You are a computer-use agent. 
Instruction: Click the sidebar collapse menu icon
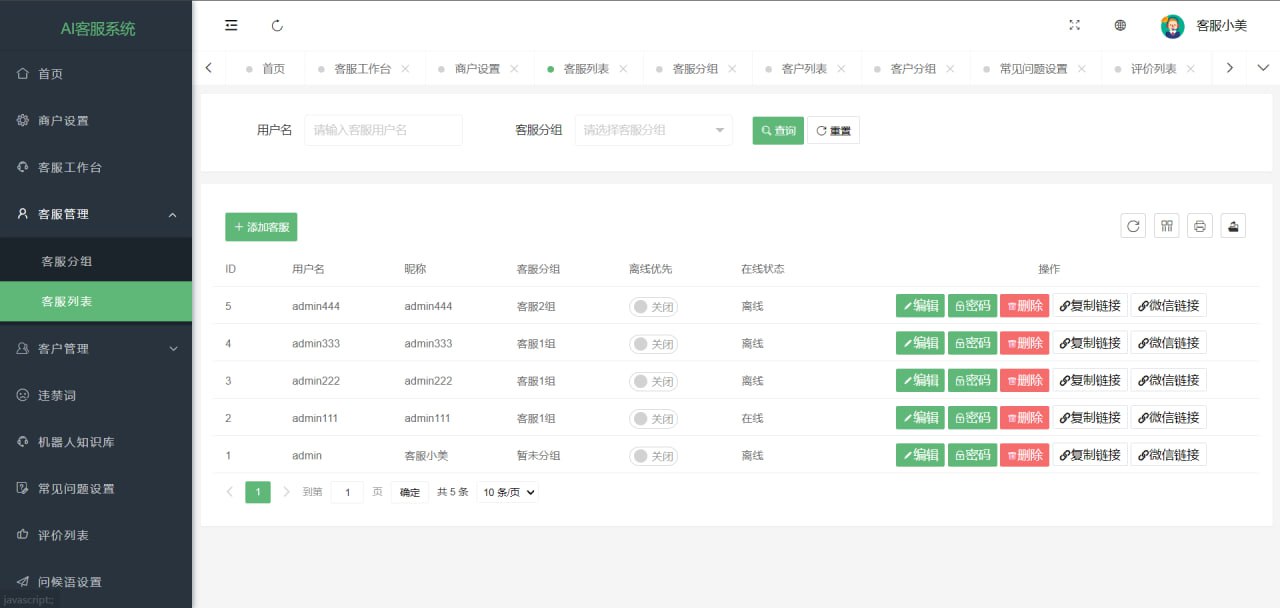(x=231, y=25)
